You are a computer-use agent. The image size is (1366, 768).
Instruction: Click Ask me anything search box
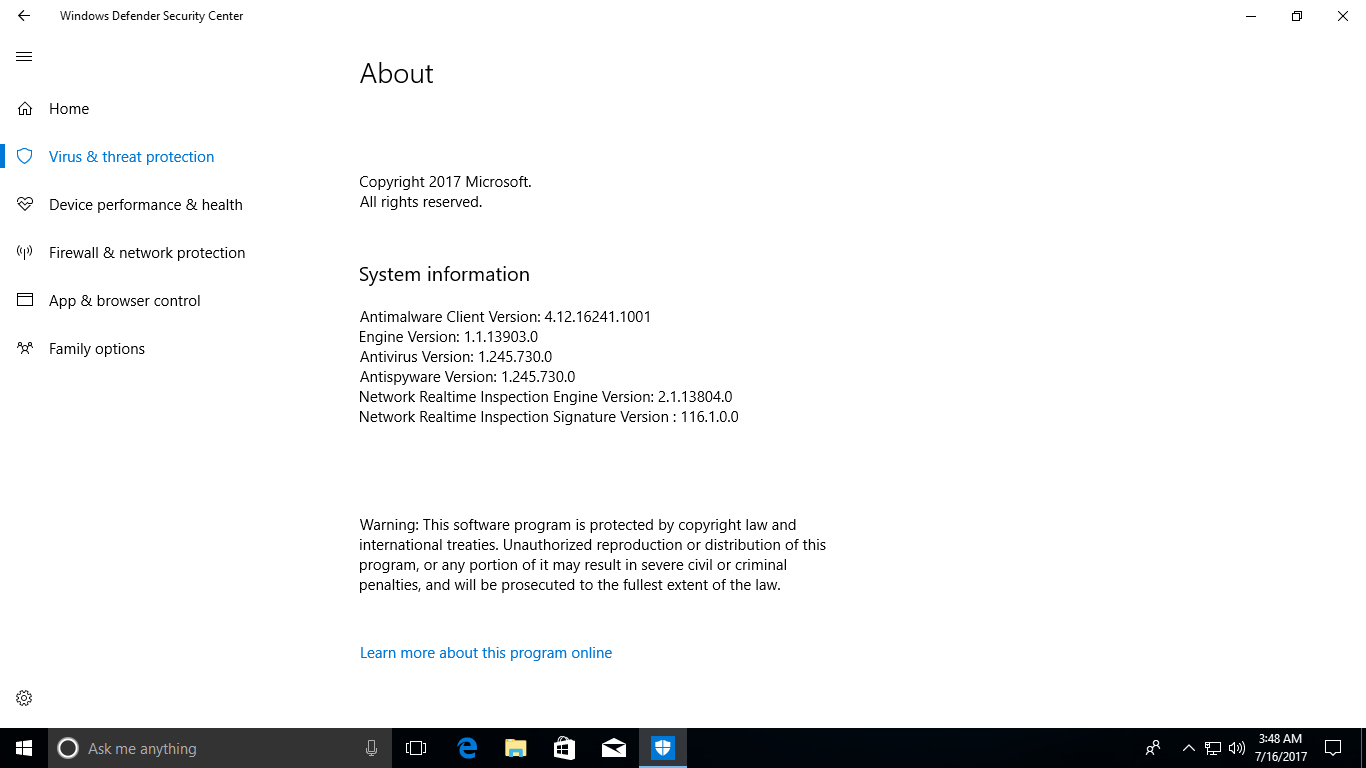(x=220, y=748)
